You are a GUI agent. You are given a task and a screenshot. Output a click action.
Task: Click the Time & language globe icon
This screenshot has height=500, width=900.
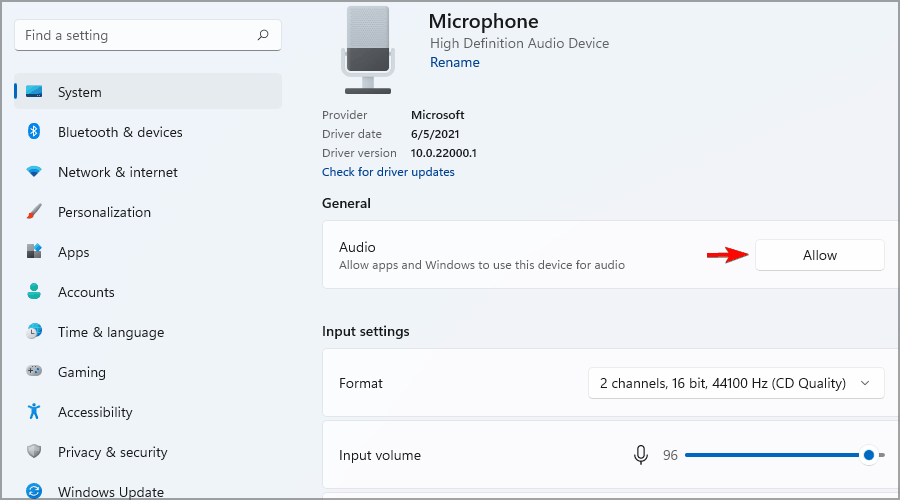point(34,331)
